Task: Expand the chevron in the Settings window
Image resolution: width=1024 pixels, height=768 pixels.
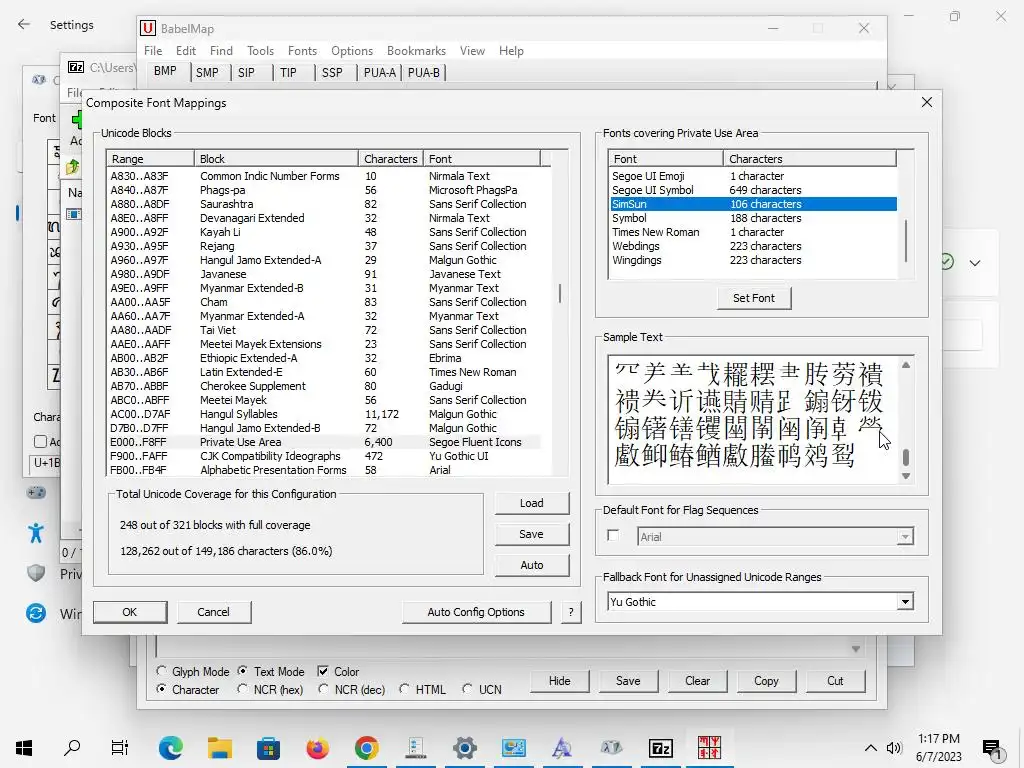Action: click(975, 263)
